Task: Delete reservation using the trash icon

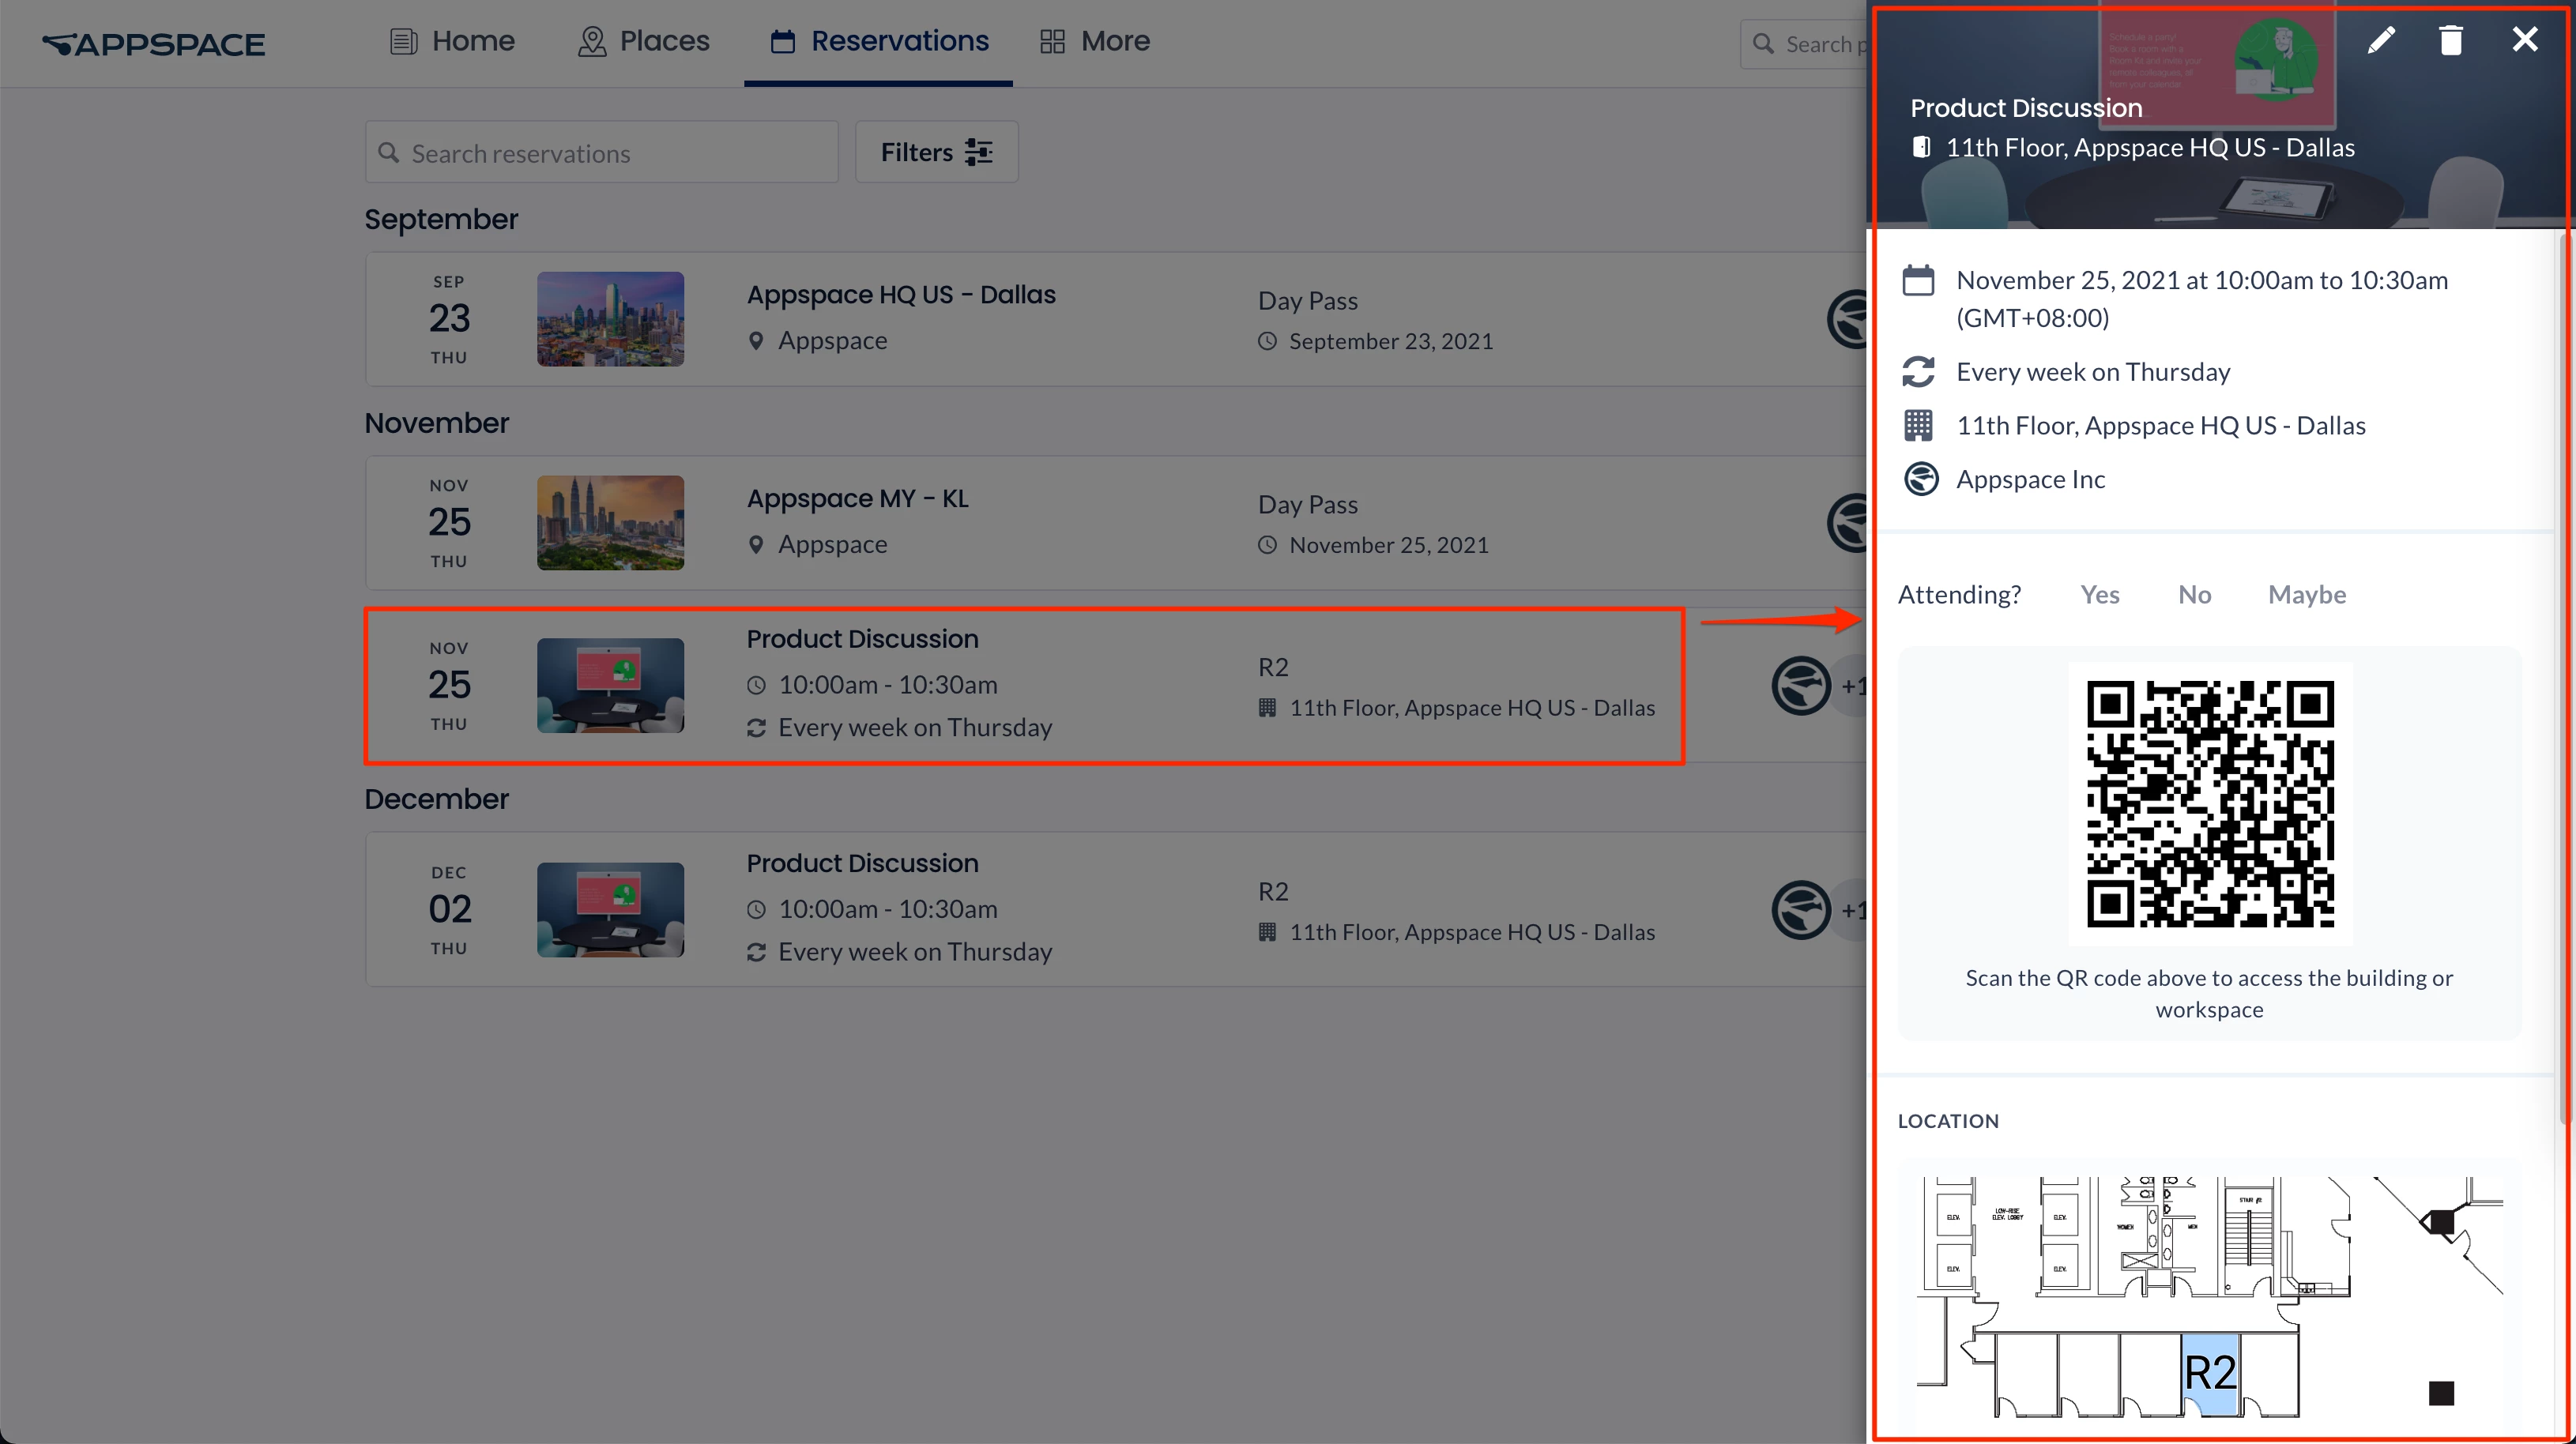Action: tap(2450, 40)
